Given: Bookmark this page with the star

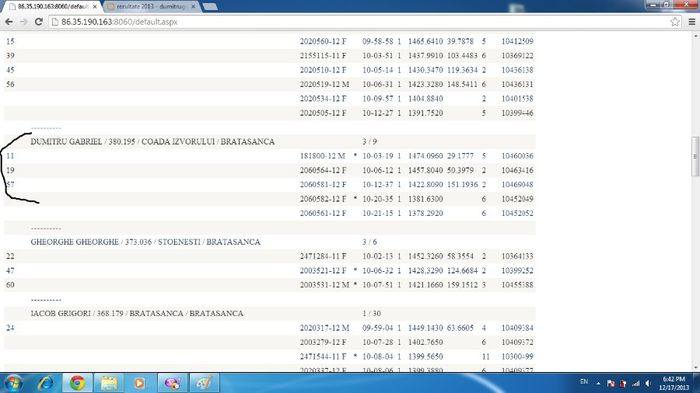Looking at the screenshot, I should [x=675, y=21].
